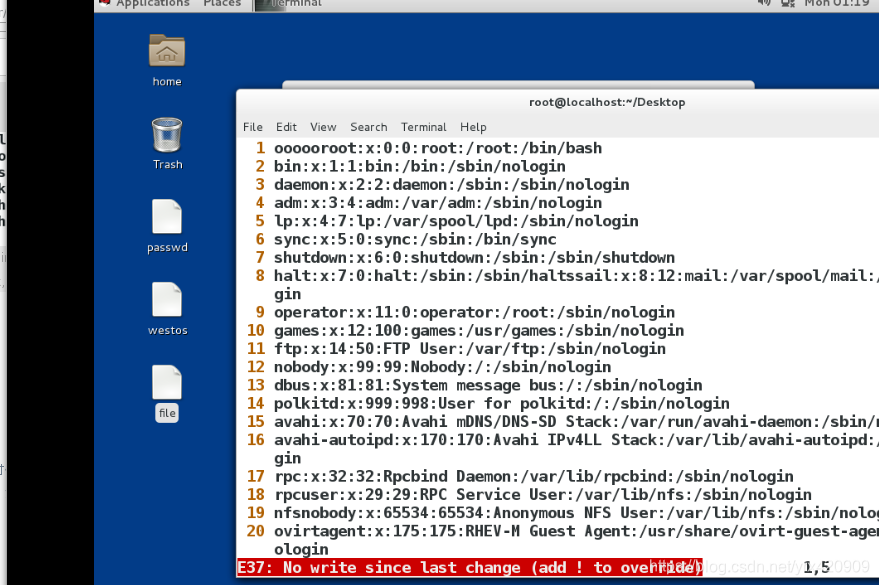Viewport: 879px width, 585px height.
Task: Click the Terminal taskbar entry in top panel
Action: pos(289,4)
